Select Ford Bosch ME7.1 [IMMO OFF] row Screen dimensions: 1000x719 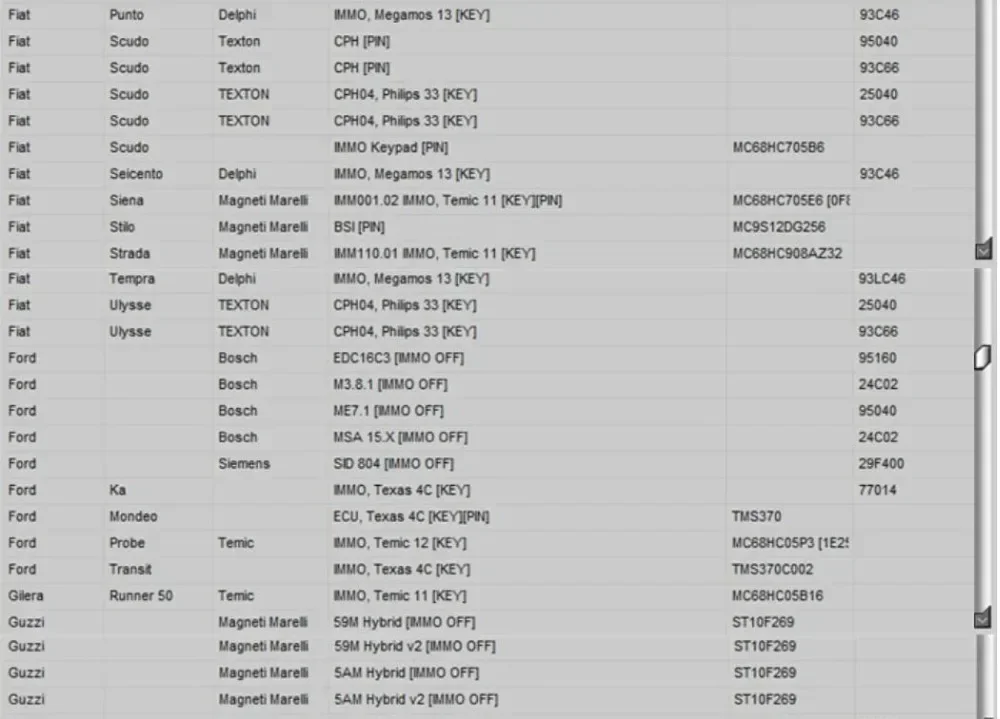[x=487, y=411]
